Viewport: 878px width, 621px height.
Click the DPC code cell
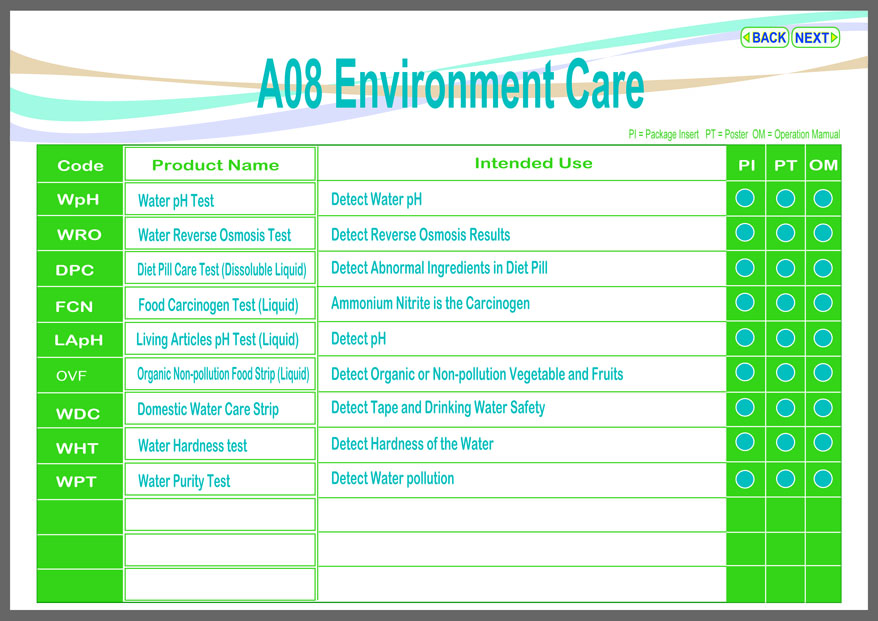pyautogui.click(x=78, y=270)
